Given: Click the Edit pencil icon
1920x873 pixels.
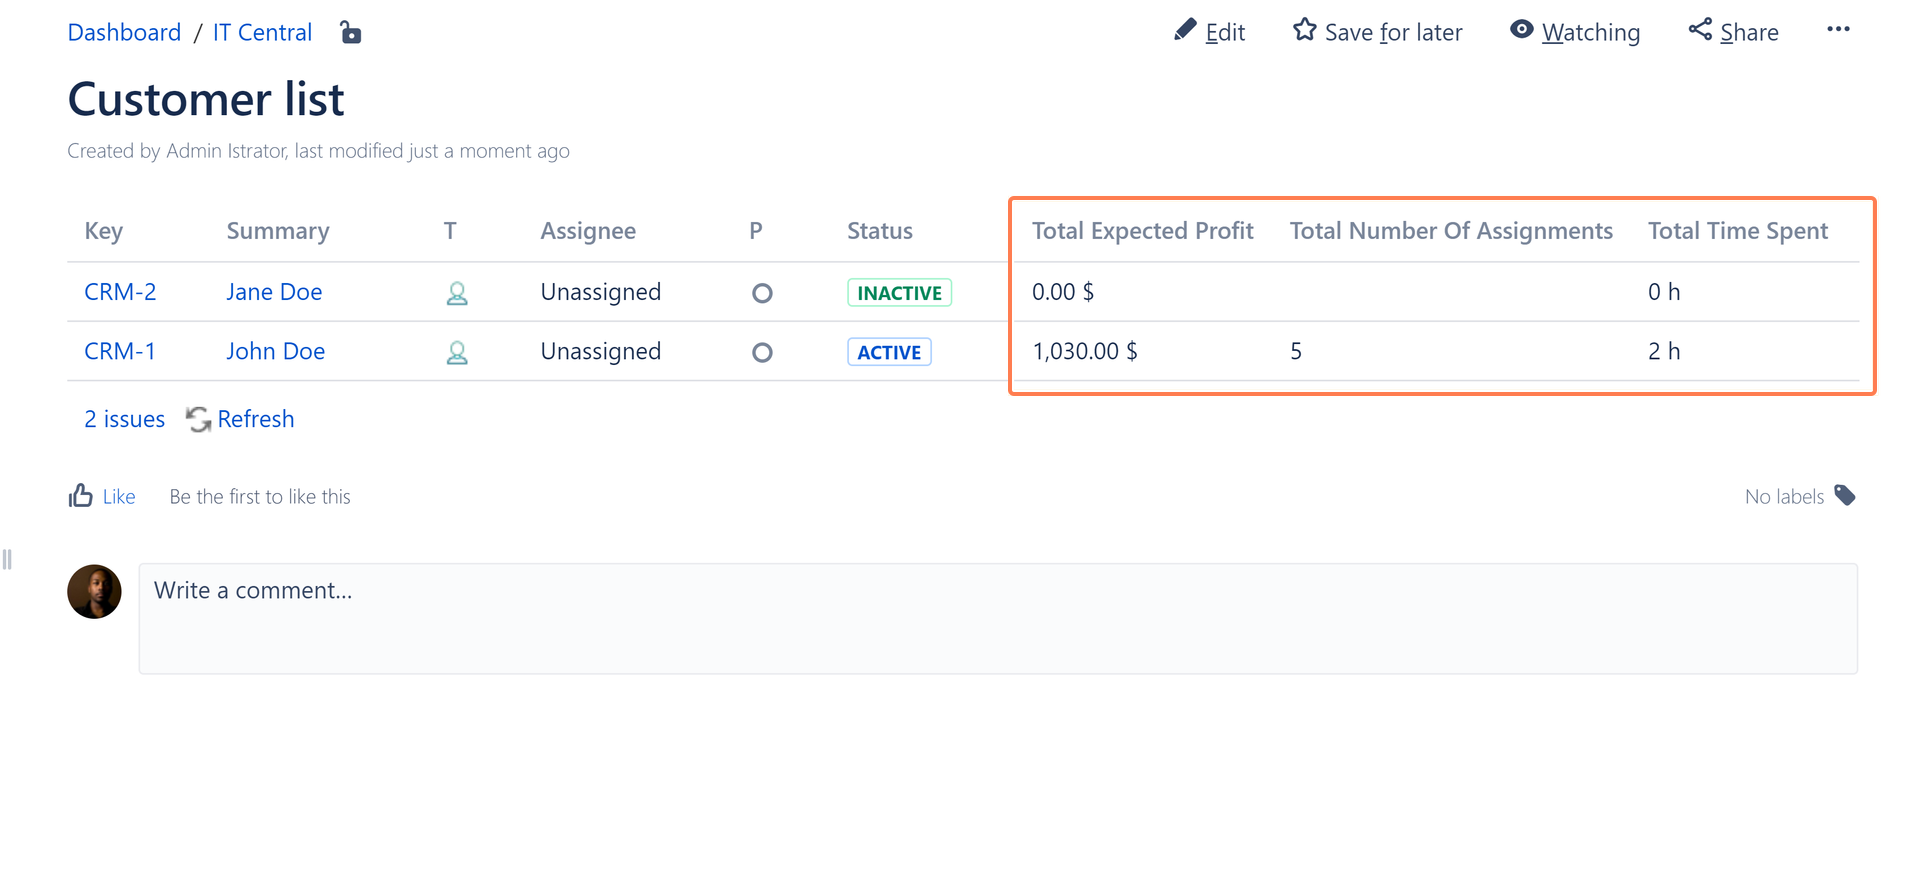Looking at the screenshot, I should pos(1185,31).
